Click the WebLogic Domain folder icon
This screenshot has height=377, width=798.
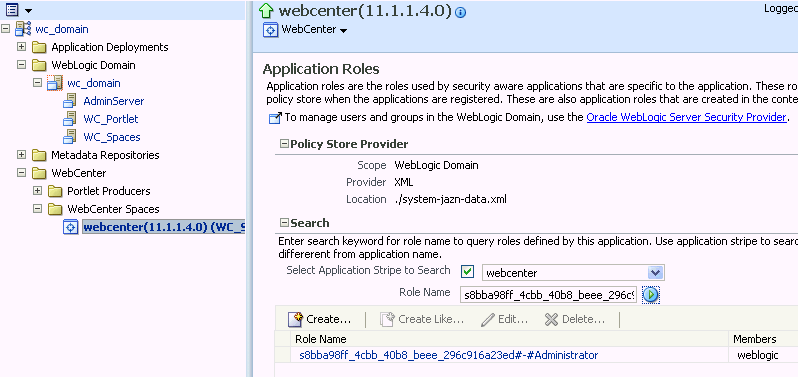pyautogui.click(x=39, y=65)
